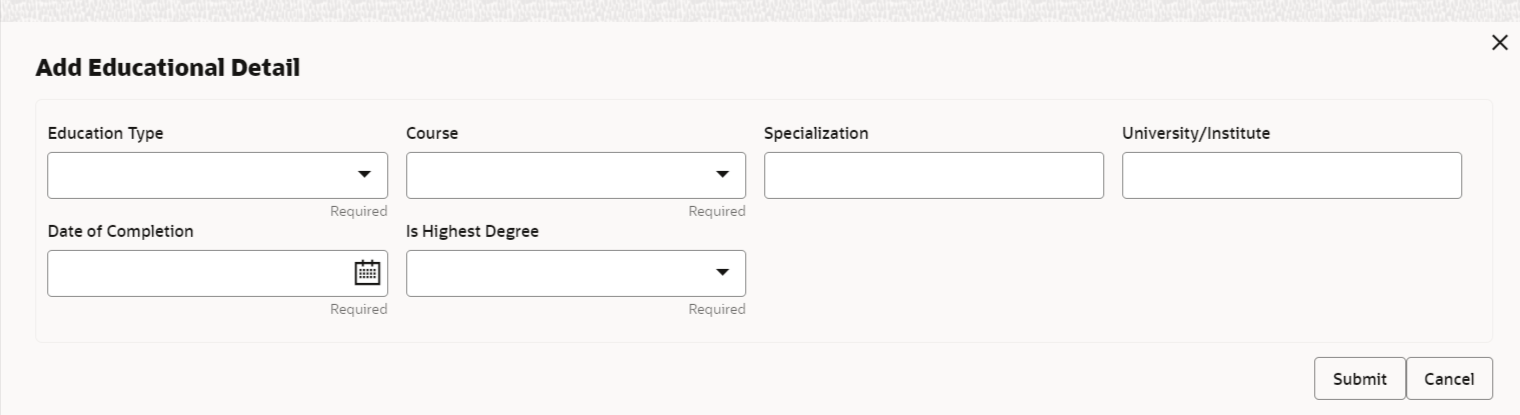Screen dimensions: 1520x415
Task: Focus the Date of Completion text input
Action: coord(195,273)
